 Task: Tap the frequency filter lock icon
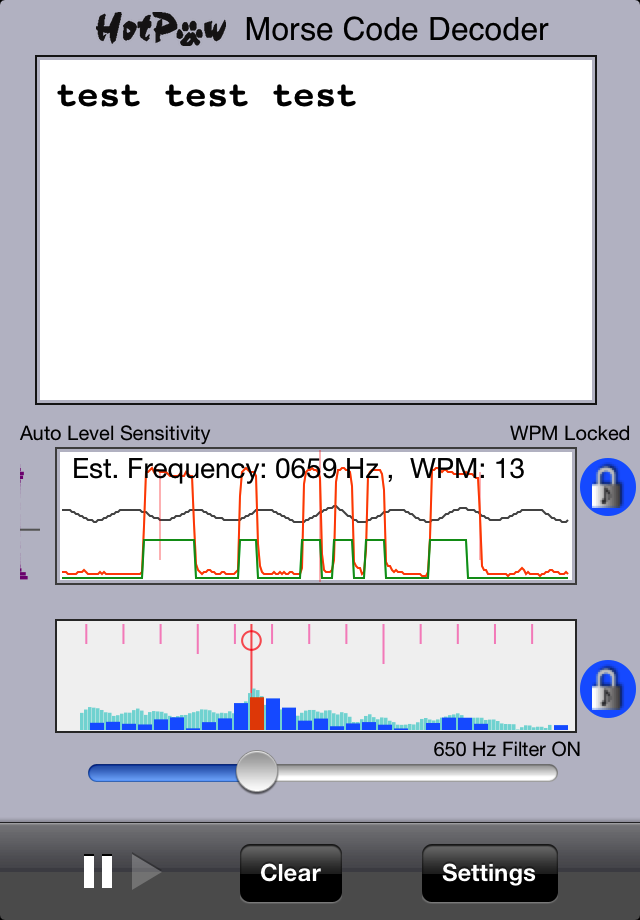click(x=608, y=689)
